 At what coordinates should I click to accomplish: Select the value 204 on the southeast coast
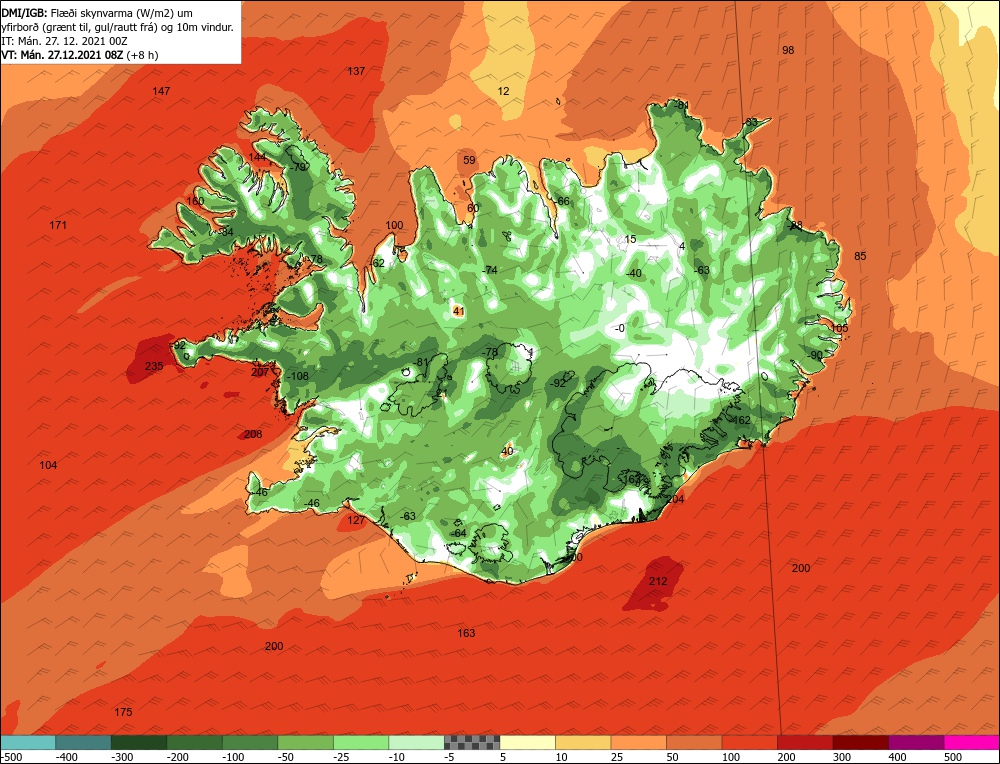(675, 499)
